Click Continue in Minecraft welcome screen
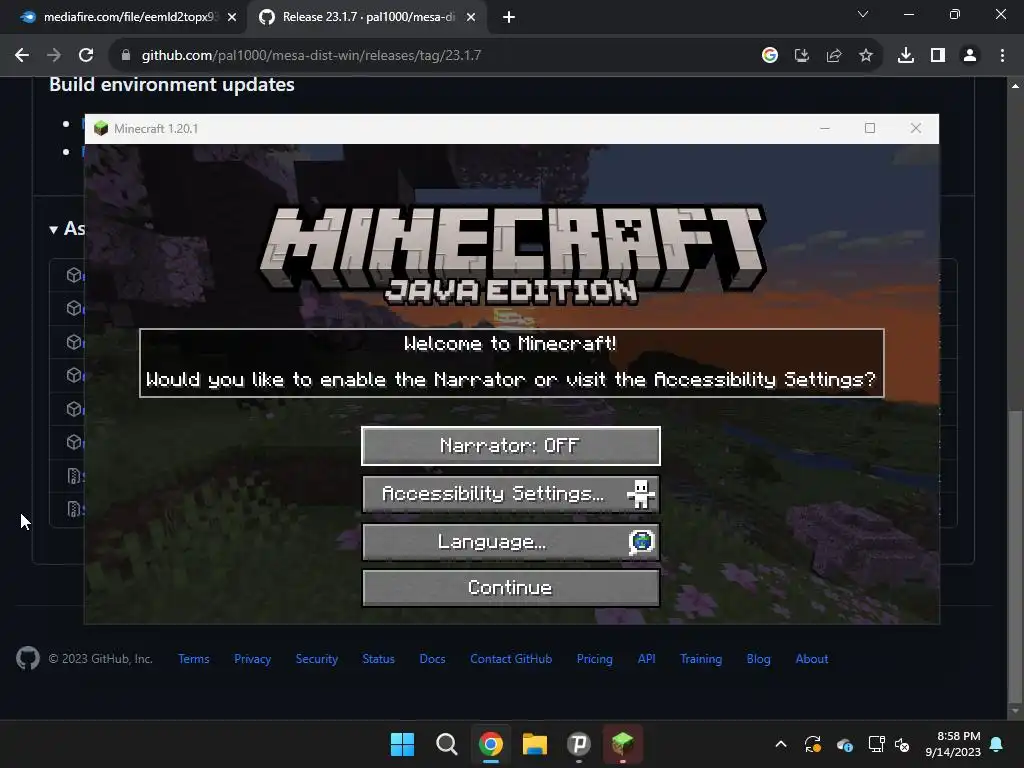 511,588
